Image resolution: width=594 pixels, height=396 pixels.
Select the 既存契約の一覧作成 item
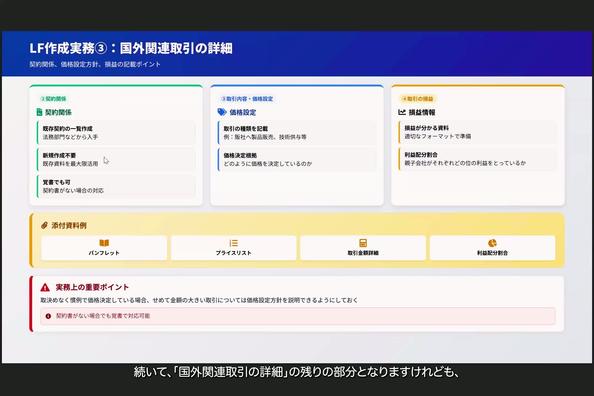tap(116, 133)
